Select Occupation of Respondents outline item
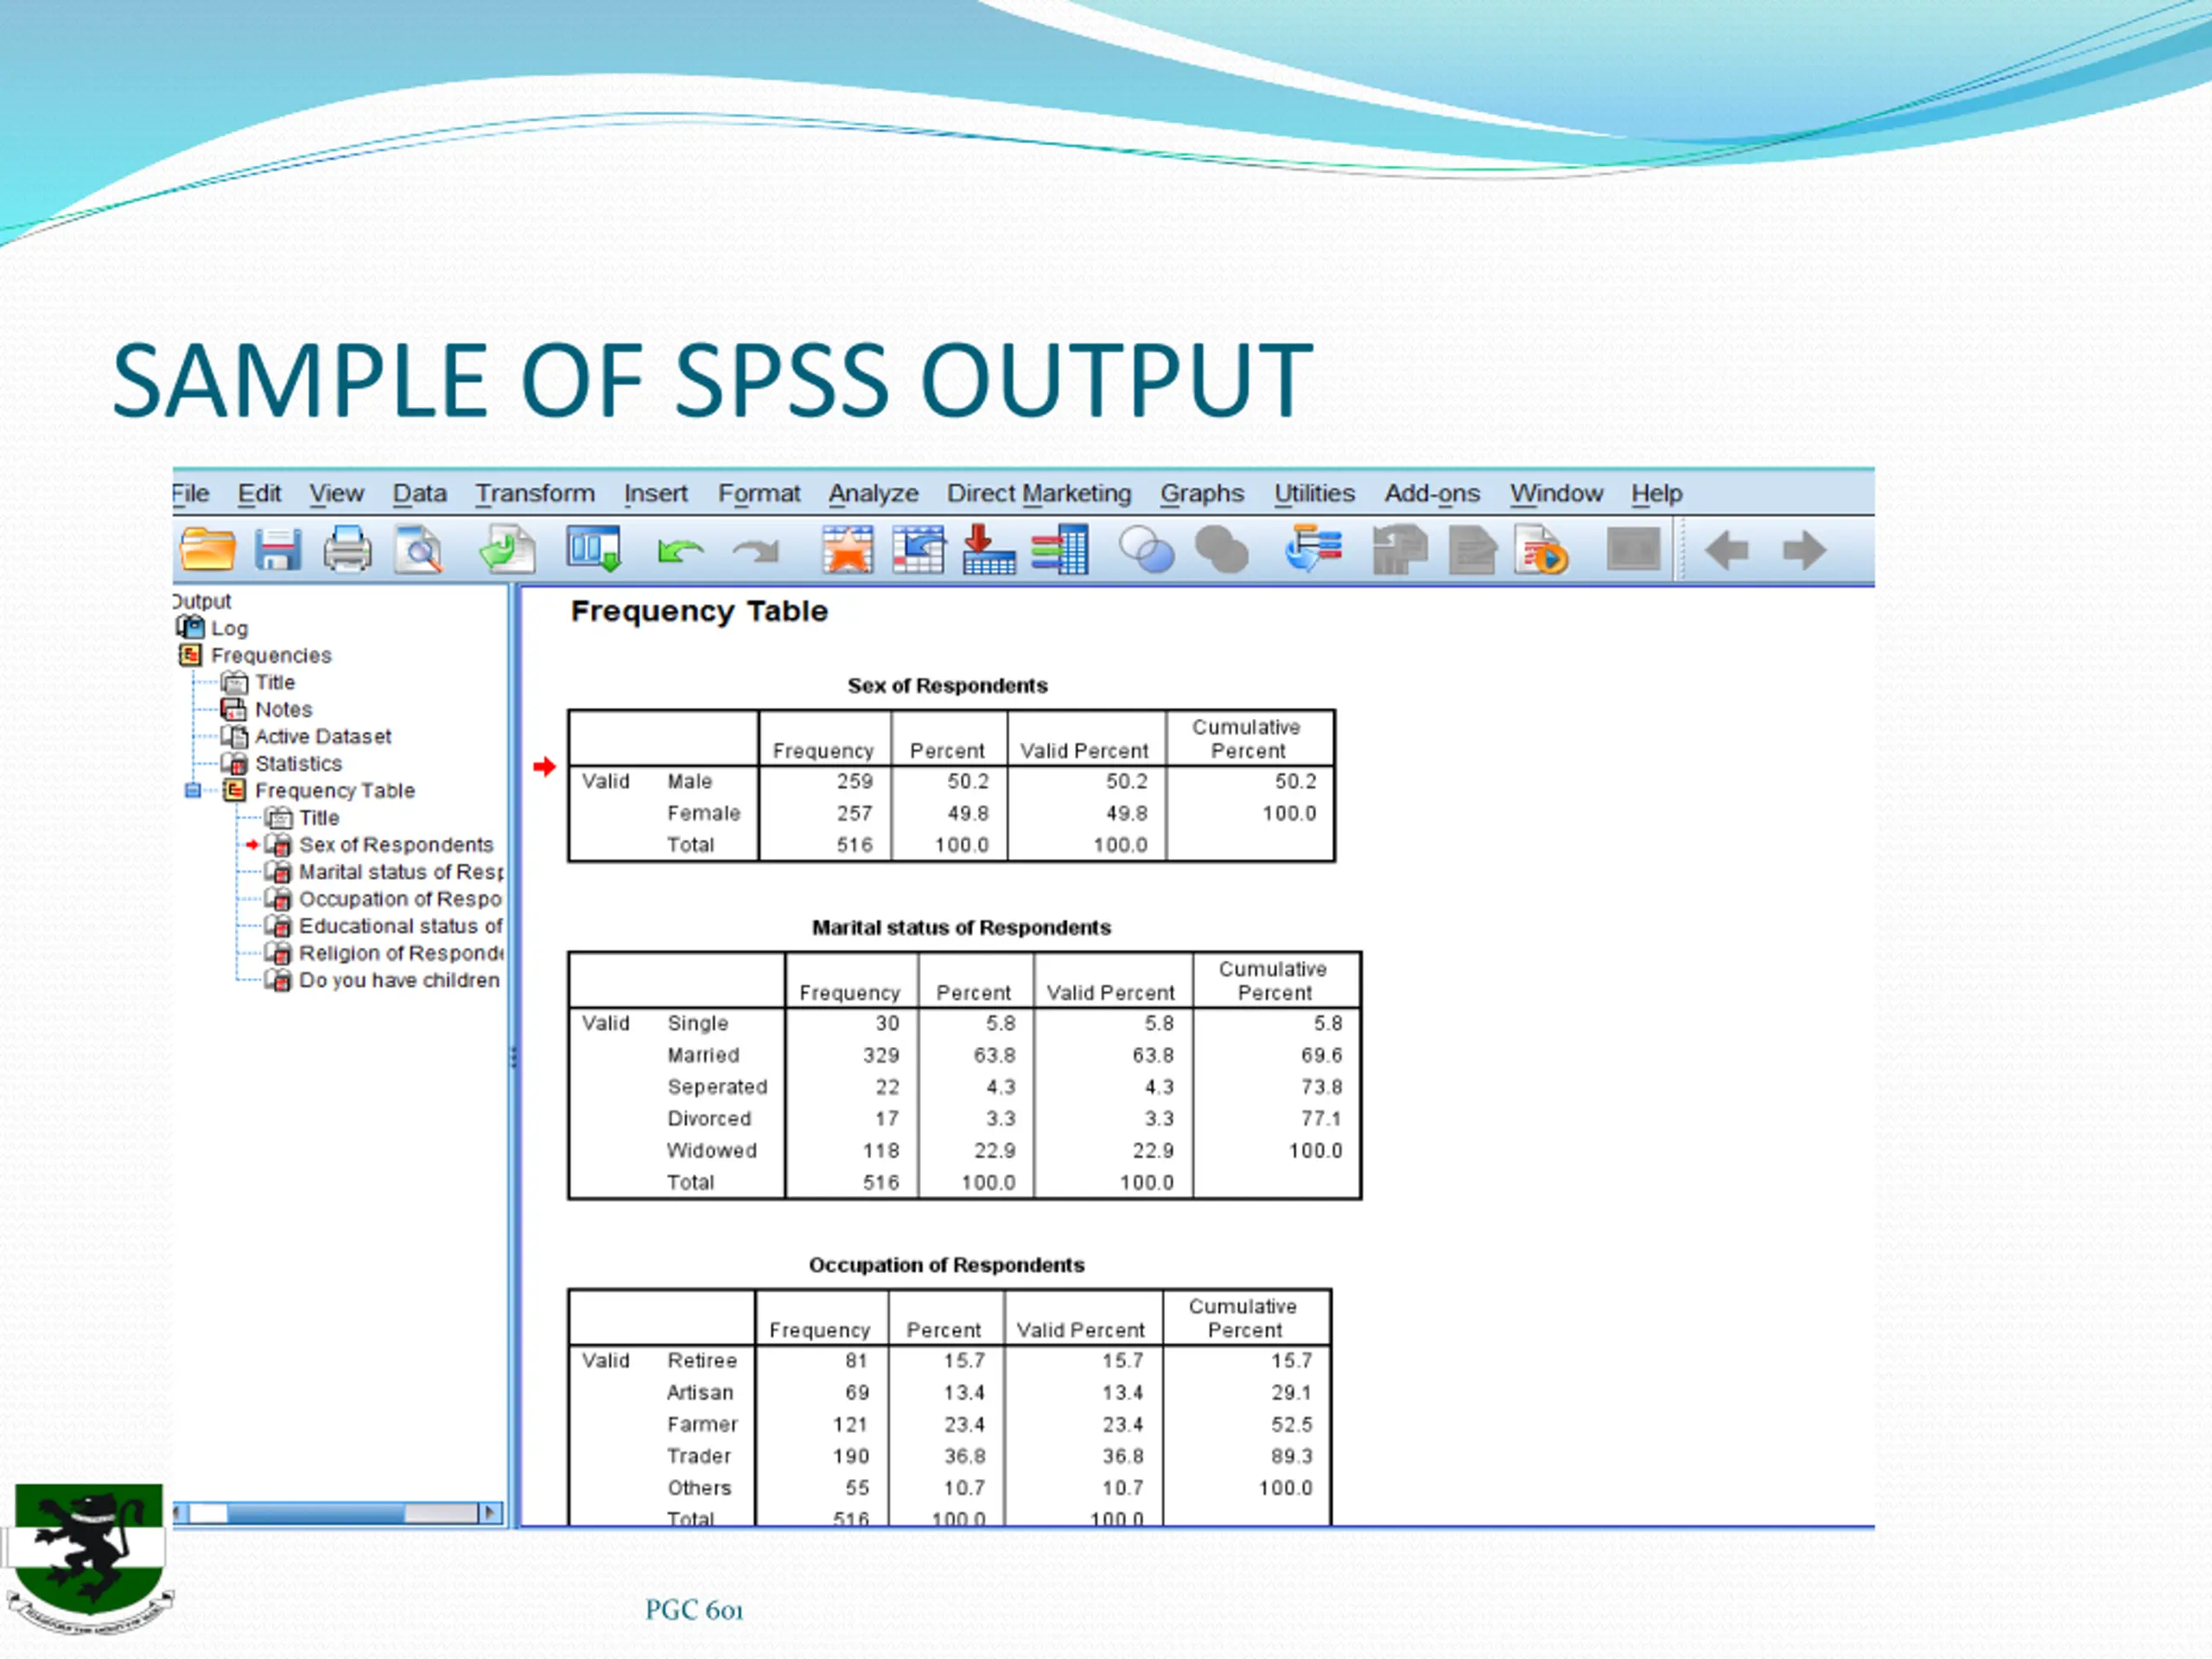This screenshot has height=1659, width=2212. point(400,899)
